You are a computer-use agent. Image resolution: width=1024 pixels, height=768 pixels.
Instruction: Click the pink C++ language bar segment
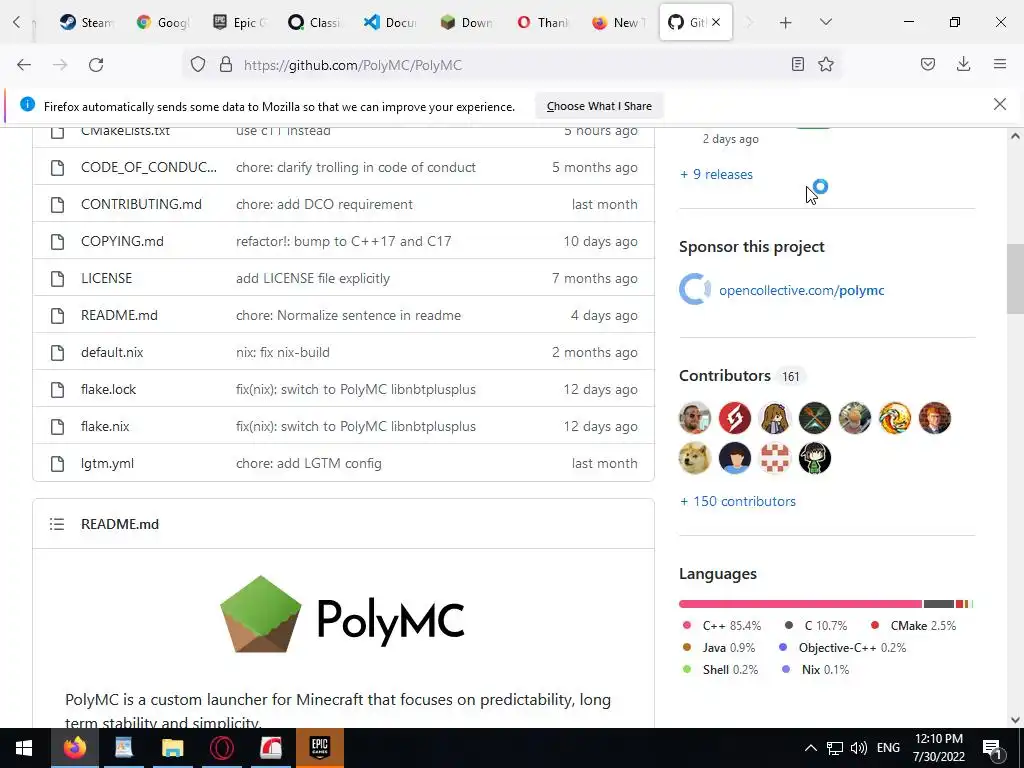801,604
